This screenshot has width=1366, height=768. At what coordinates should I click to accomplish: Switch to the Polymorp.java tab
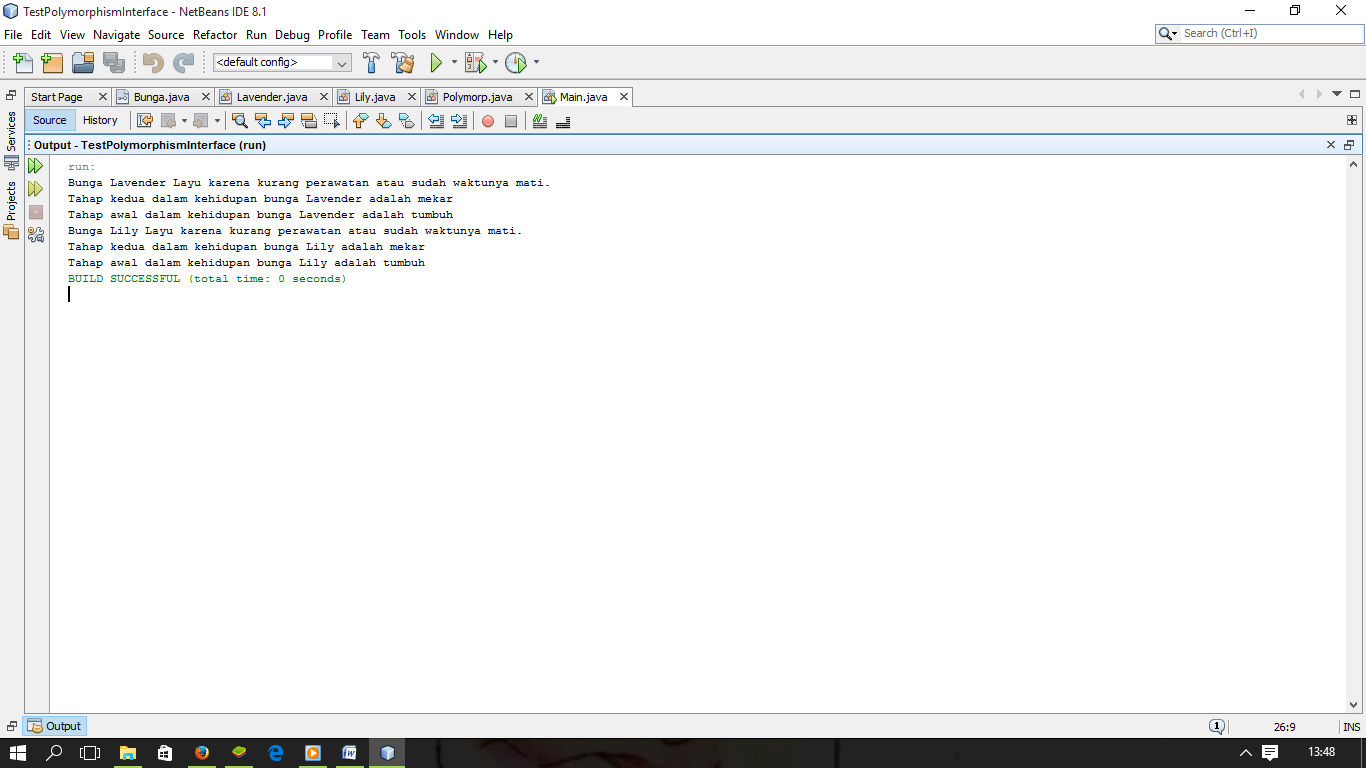click(478, 97)
